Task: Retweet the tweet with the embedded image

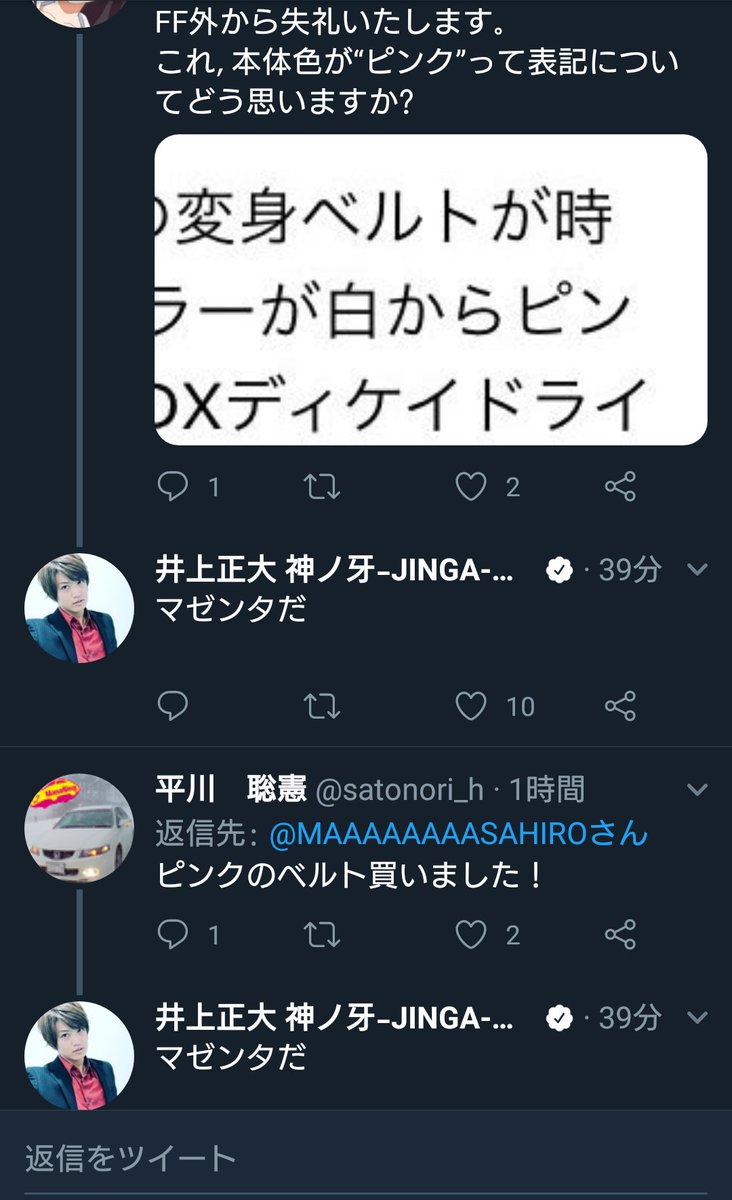Action: pos(322,487)
